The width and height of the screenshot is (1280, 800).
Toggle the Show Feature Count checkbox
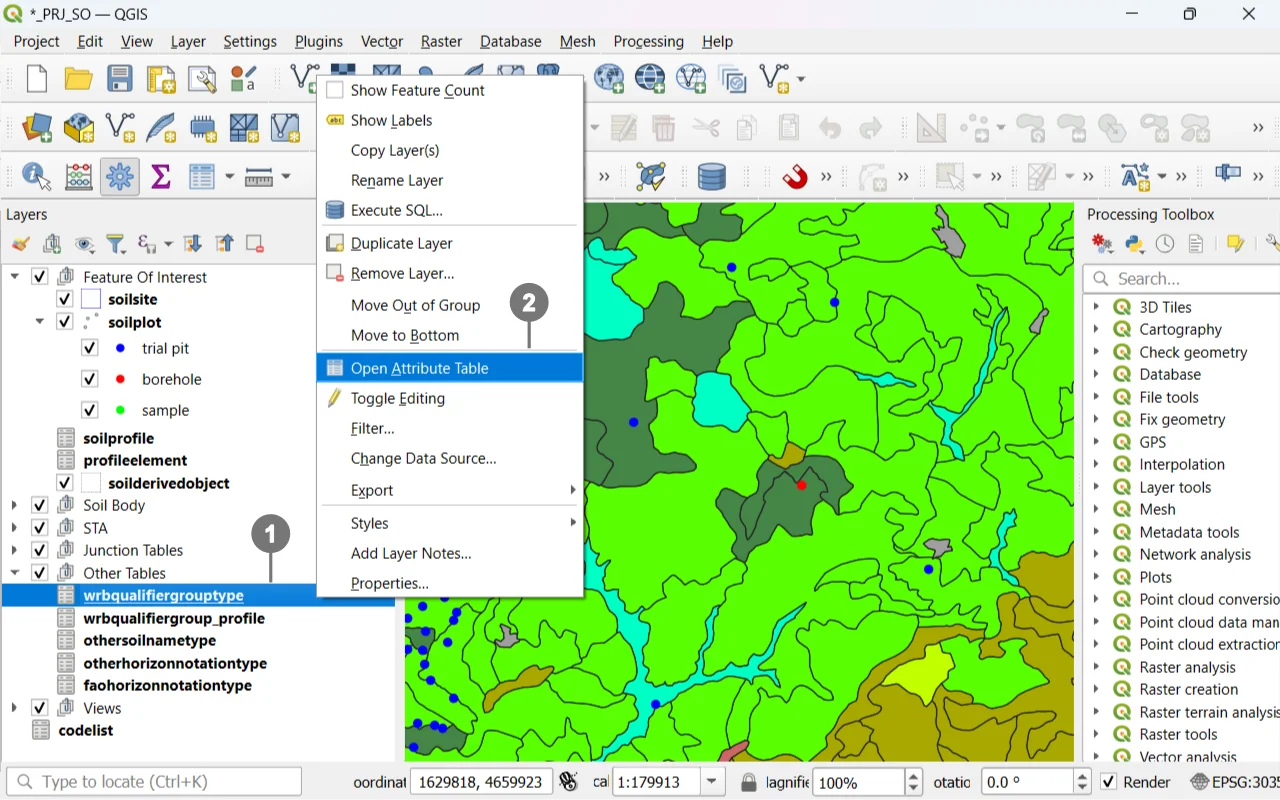click(x=335, y=90)
